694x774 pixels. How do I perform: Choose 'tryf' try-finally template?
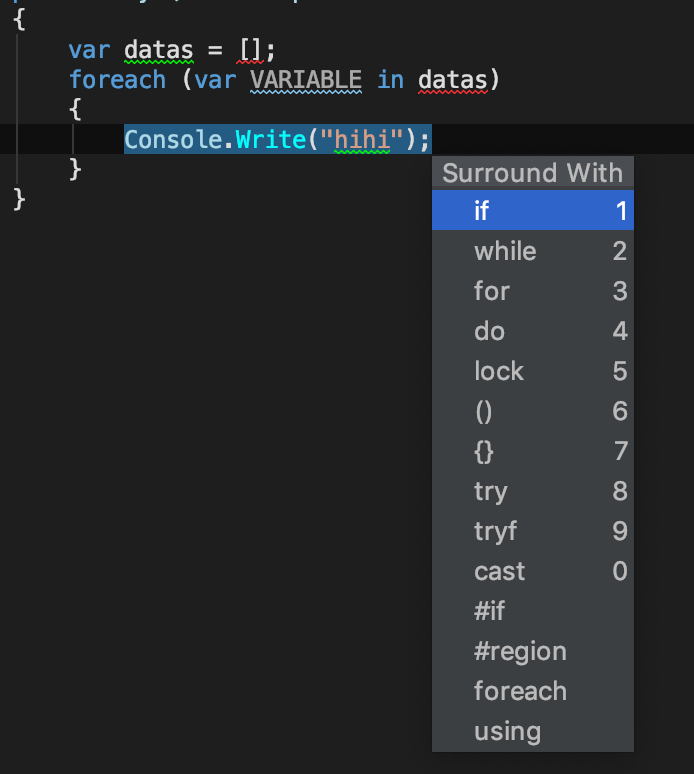tap(531, 531)
